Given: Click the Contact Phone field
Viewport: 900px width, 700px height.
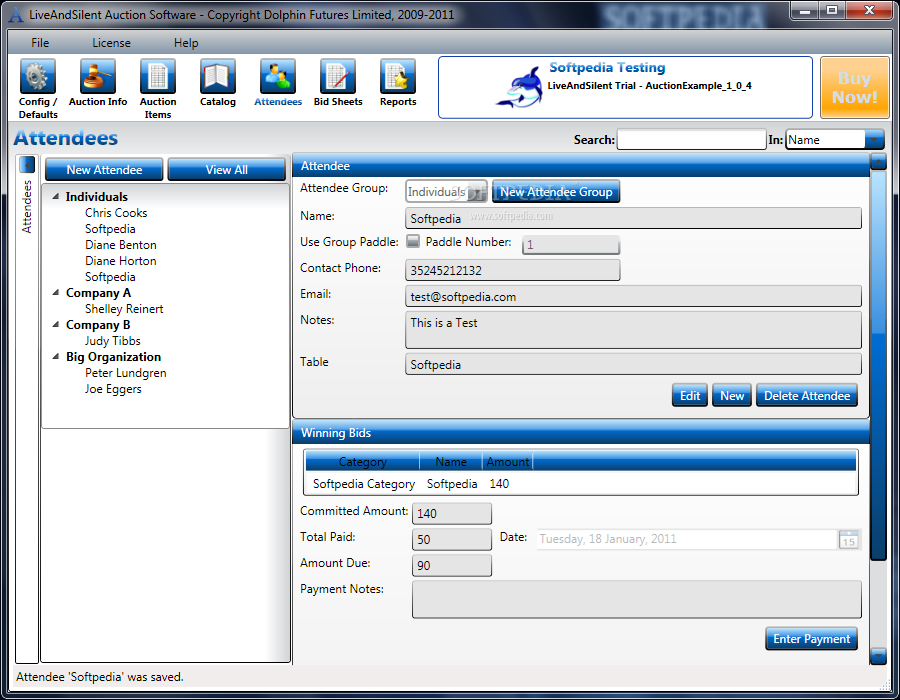Looking at the screenshot, I should pos(513,270).
